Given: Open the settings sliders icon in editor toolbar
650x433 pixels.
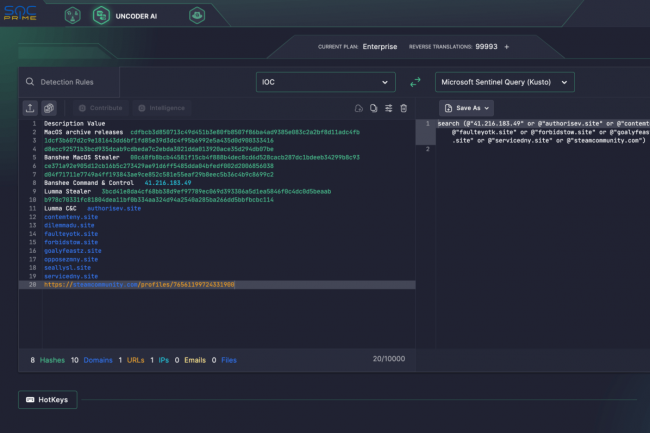Looking at the screenshot, I should click(x=388, y=108).
